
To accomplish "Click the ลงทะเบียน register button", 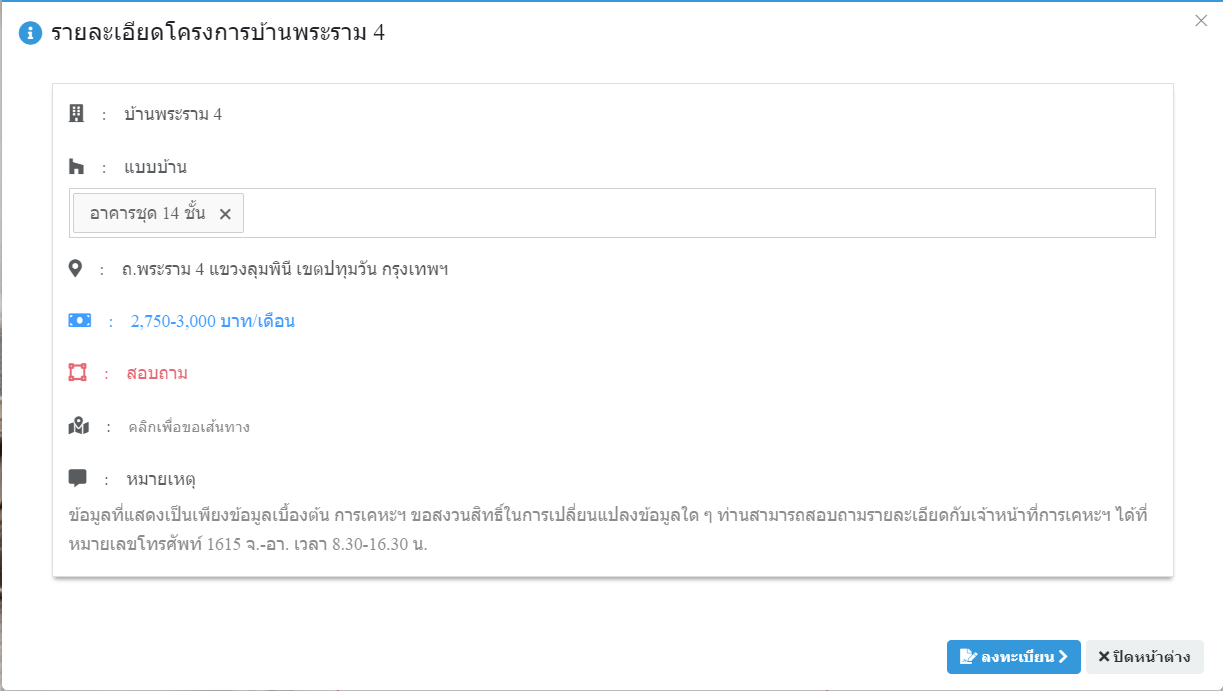I will point(1014,657).
